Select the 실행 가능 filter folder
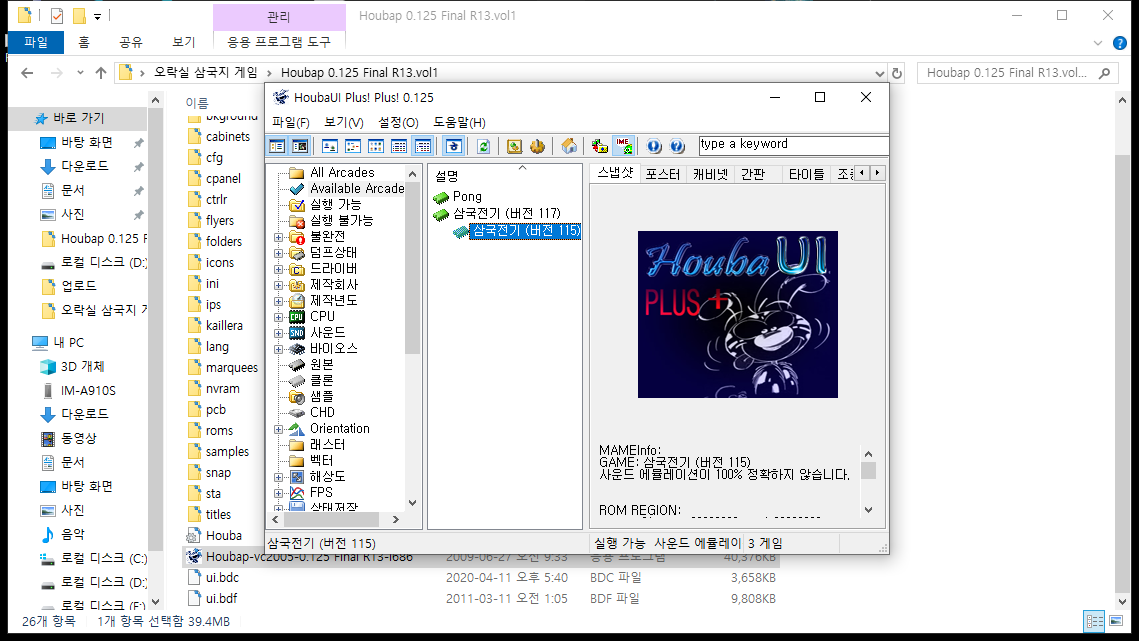 pos(335,204)
